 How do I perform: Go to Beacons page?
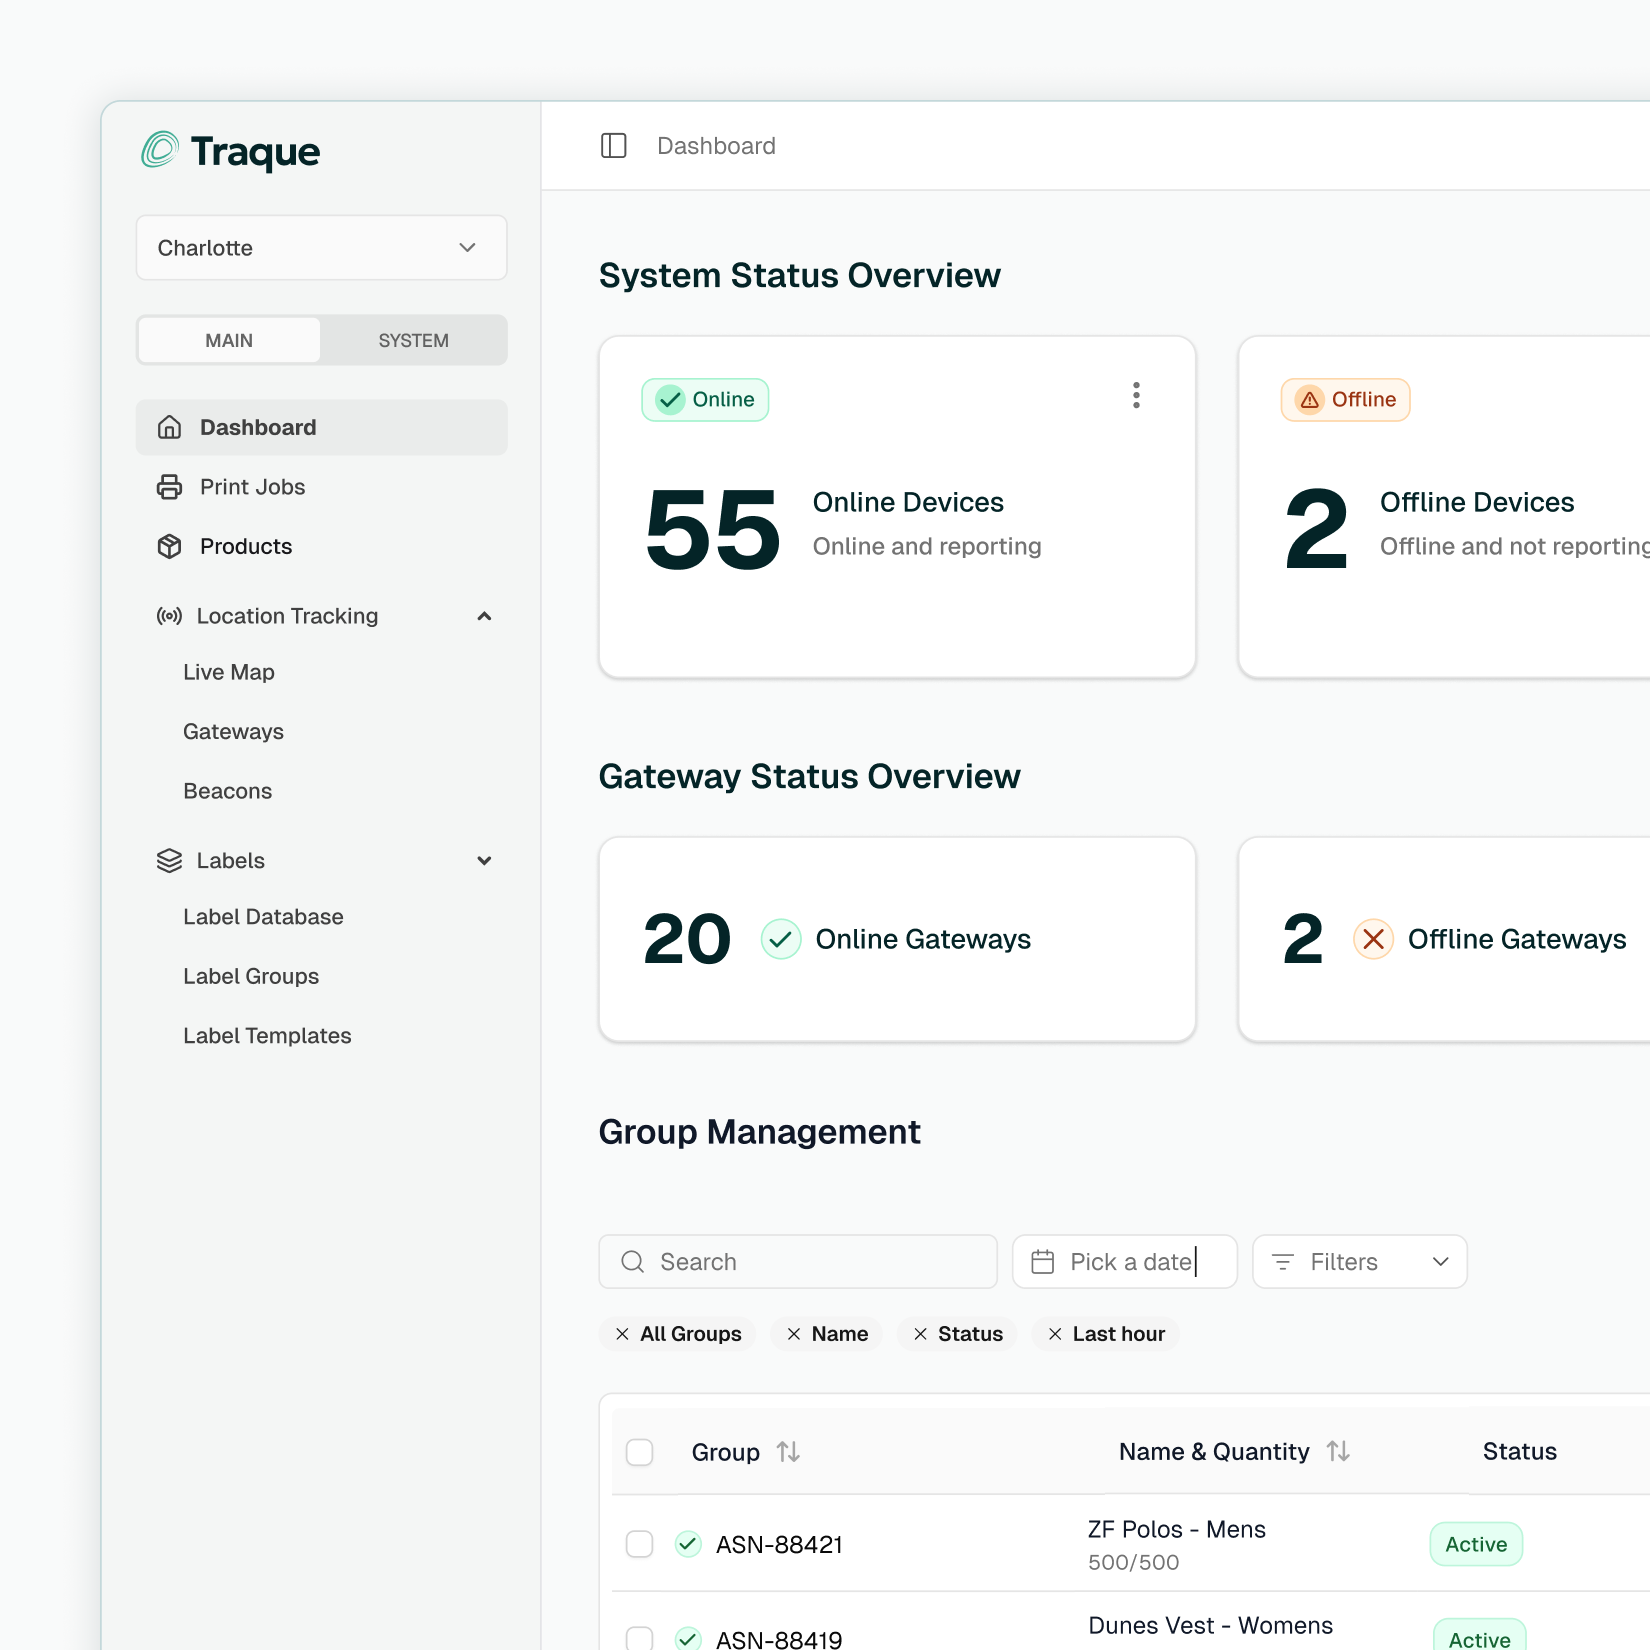click(x=227, y=791)
